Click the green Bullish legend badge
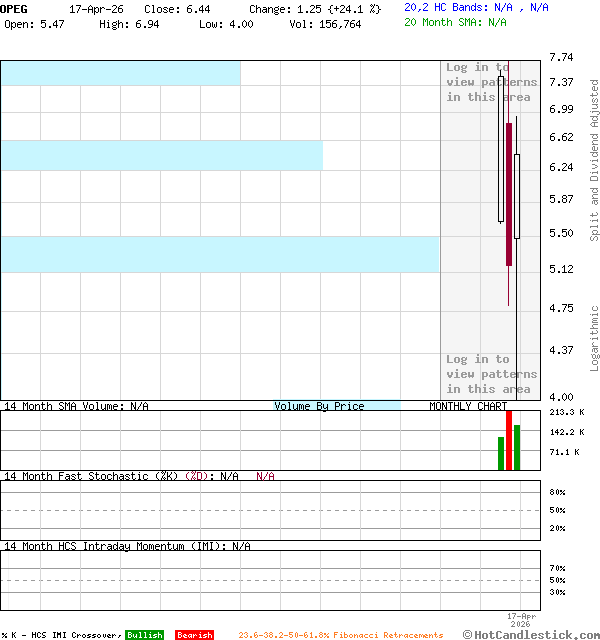 145,635
